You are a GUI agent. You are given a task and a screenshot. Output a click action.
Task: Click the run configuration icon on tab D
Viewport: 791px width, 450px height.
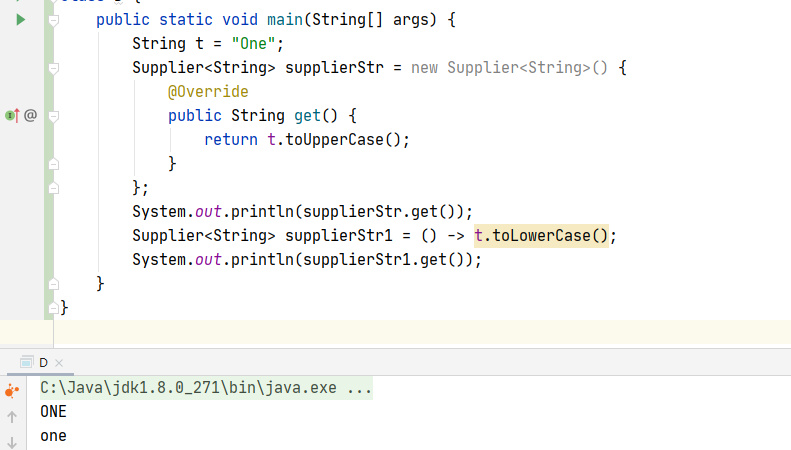pyautogui.click(x=27, y=363)
